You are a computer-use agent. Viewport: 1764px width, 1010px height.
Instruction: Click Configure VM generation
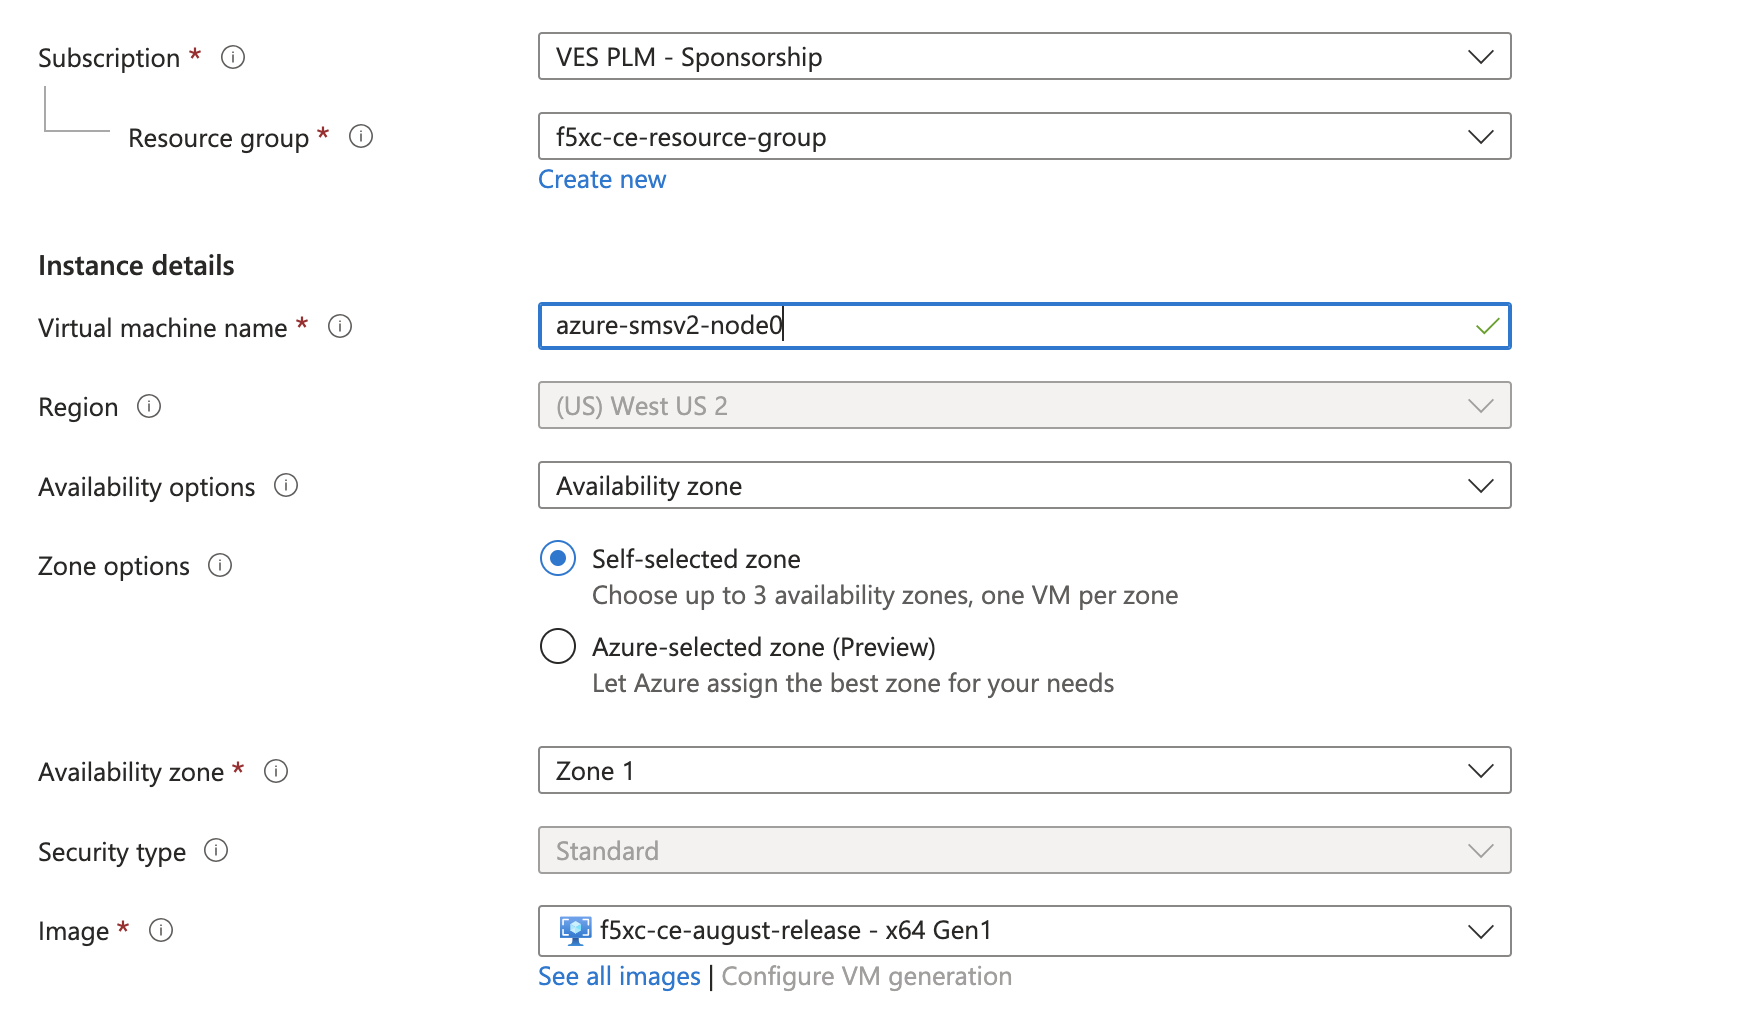[x=866, y=976]
